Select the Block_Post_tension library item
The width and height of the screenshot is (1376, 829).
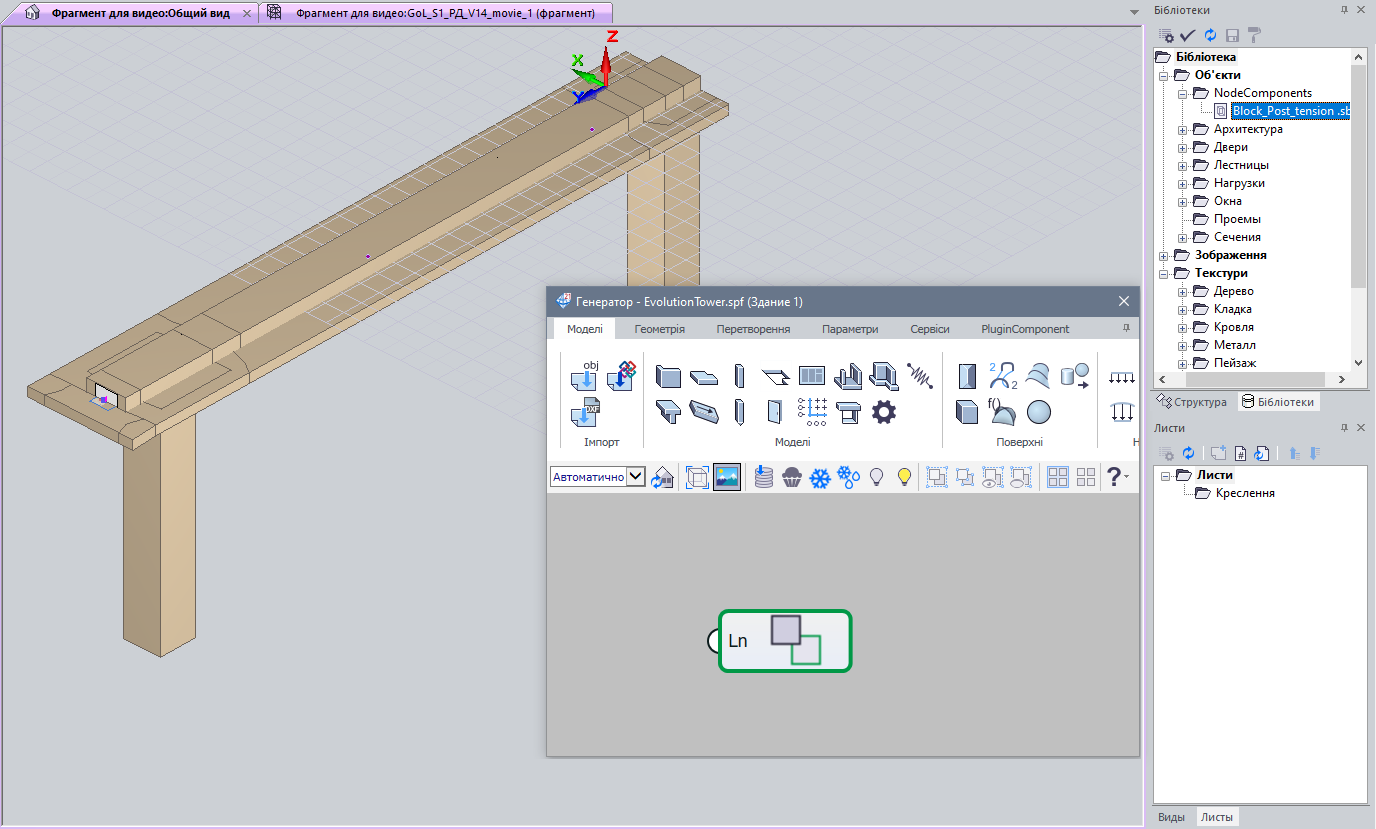tap(1290, 111)
